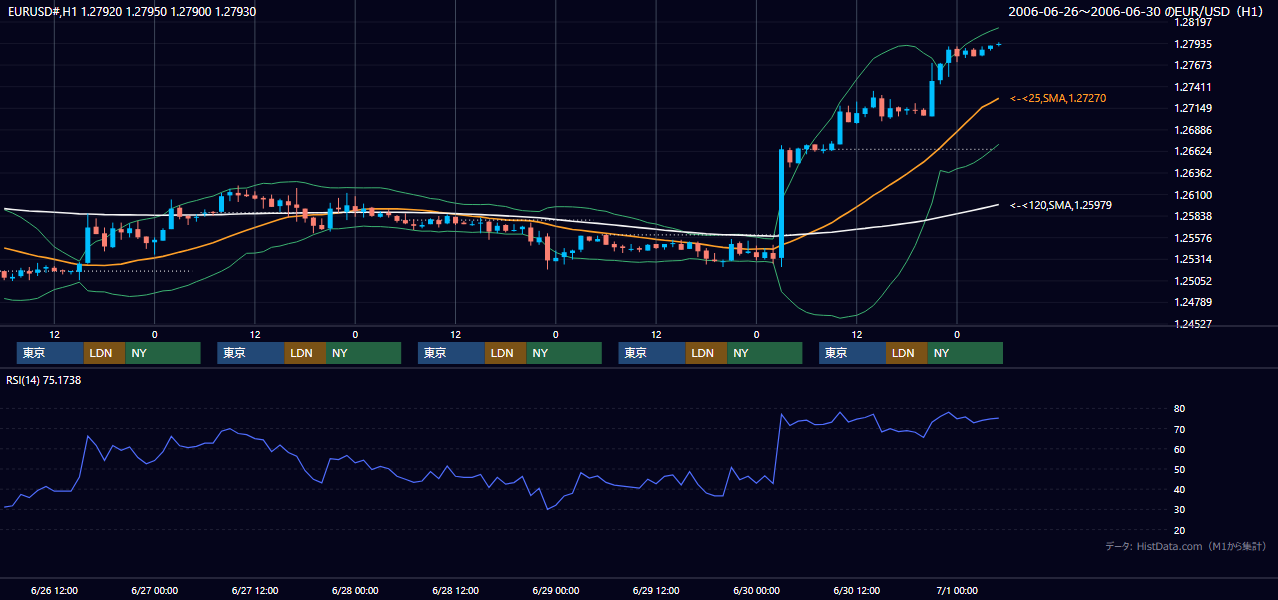Click price axis value 1.26362
Image resolution: width=1278 pixels, height=600 pixels.
click(x=1194, y=173)
